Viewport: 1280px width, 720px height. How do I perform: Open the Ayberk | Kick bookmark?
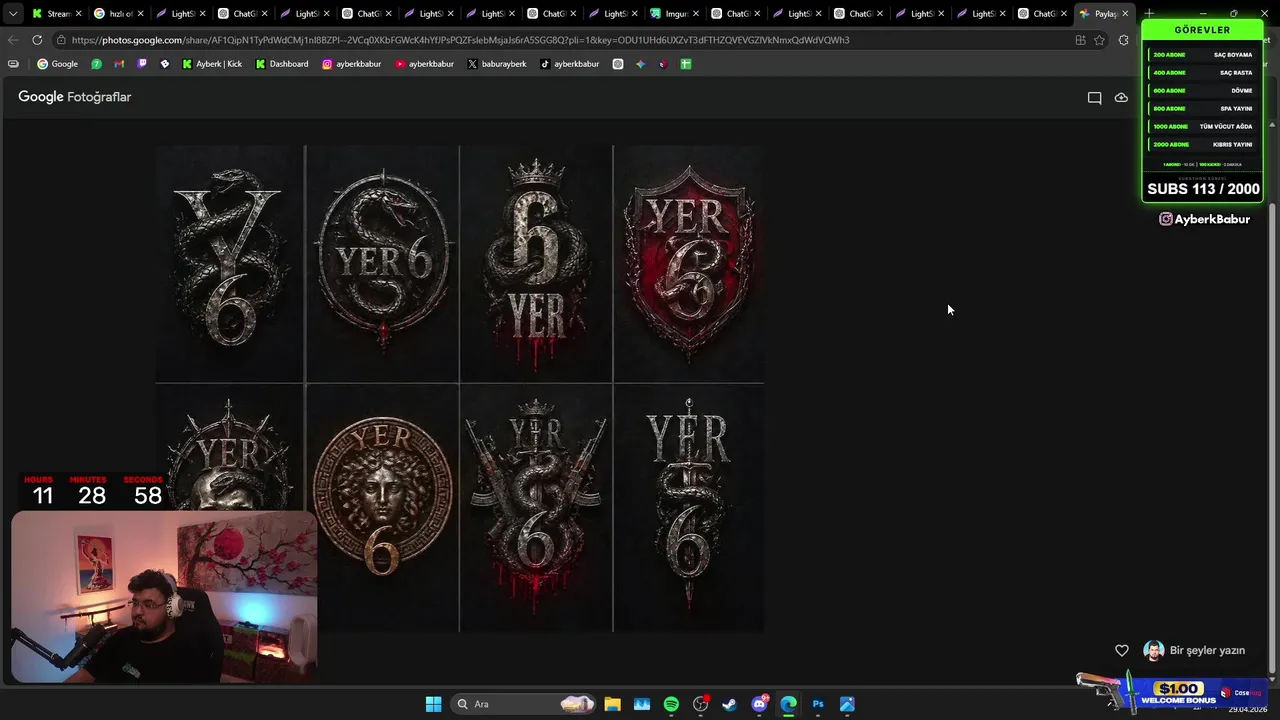[212, 64]
